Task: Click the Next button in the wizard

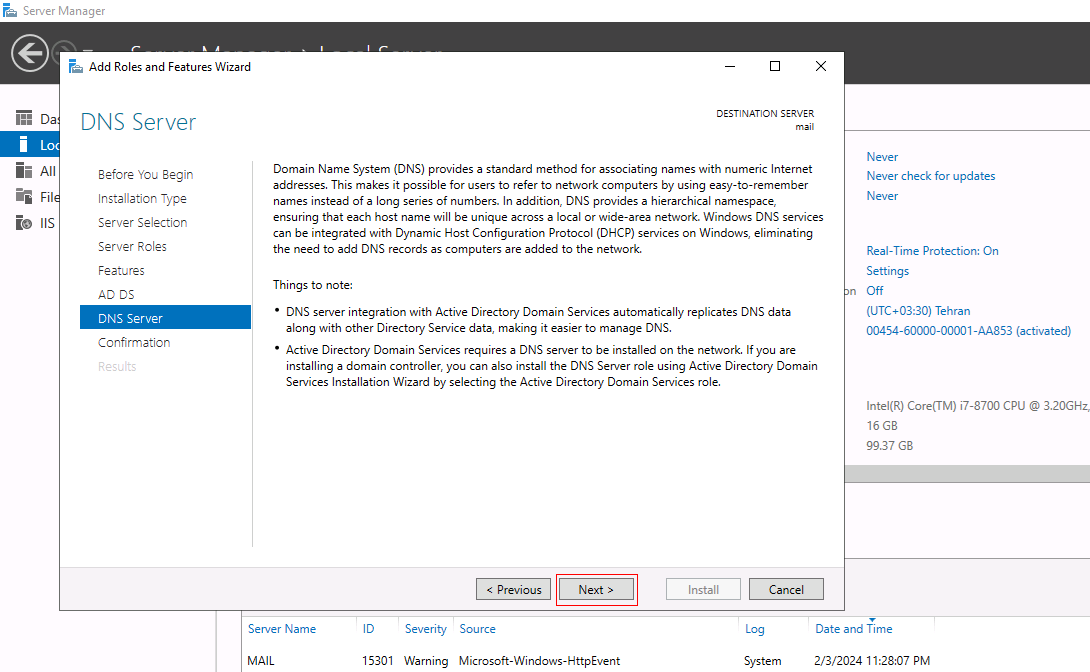Action: coord(596,589)
